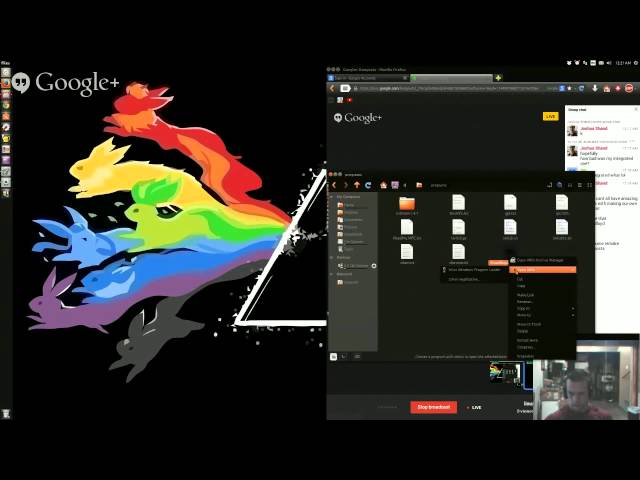
Task: Collapse the Devices sidebar section
Action: point(331,258)
